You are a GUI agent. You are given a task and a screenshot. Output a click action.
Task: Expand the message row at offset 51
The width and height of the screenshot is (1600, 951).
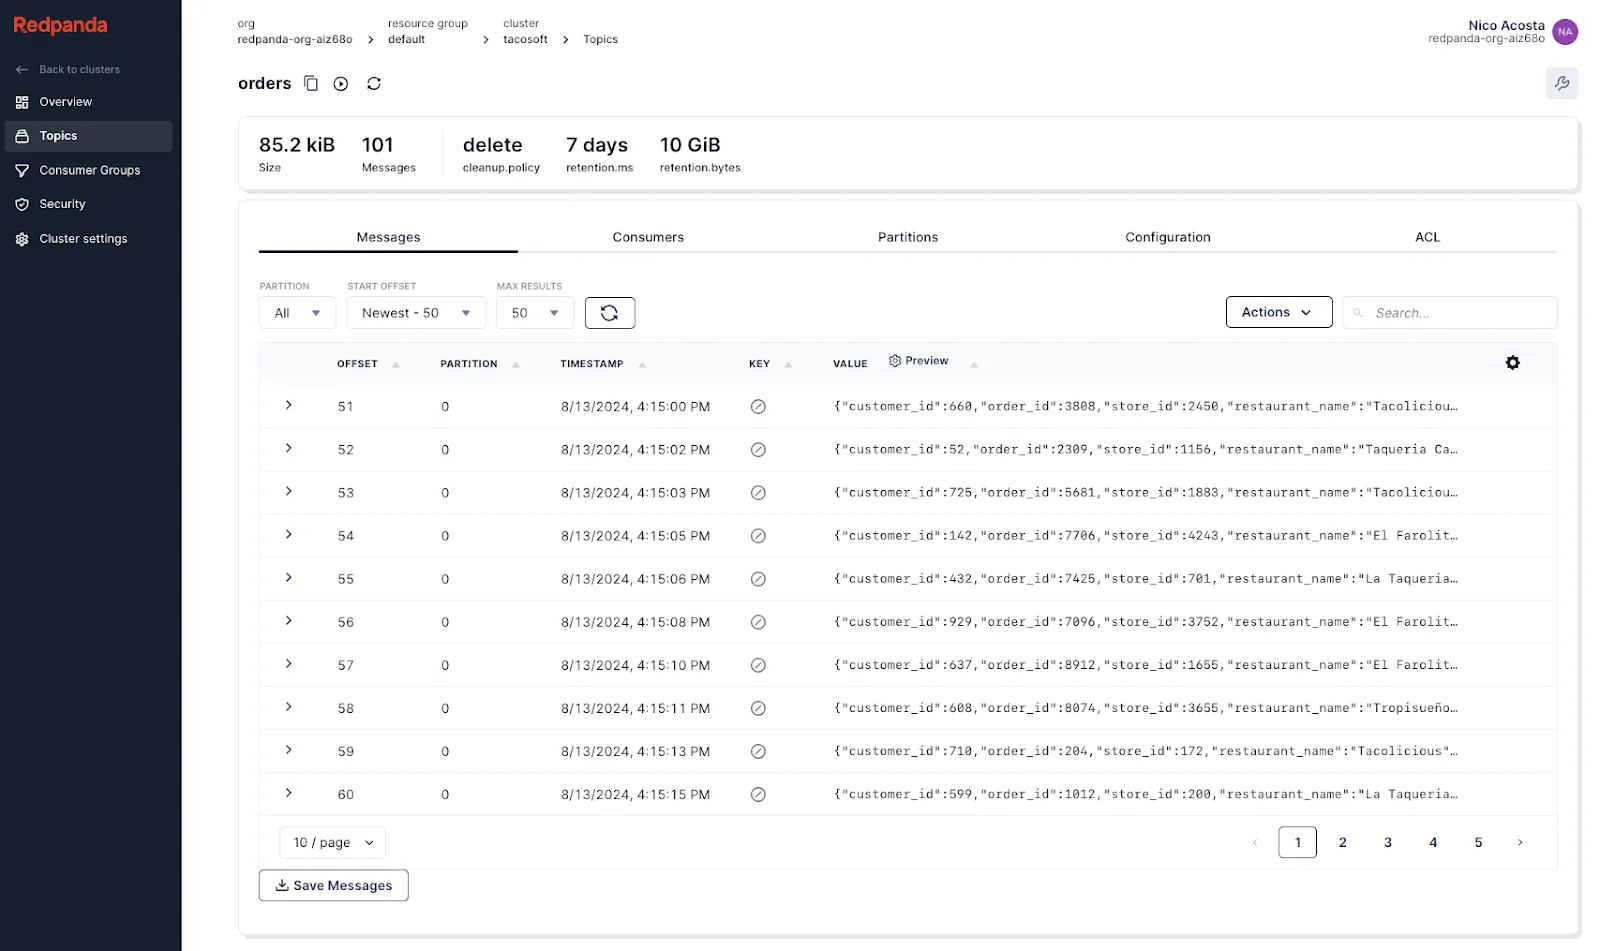click(289, 405)
